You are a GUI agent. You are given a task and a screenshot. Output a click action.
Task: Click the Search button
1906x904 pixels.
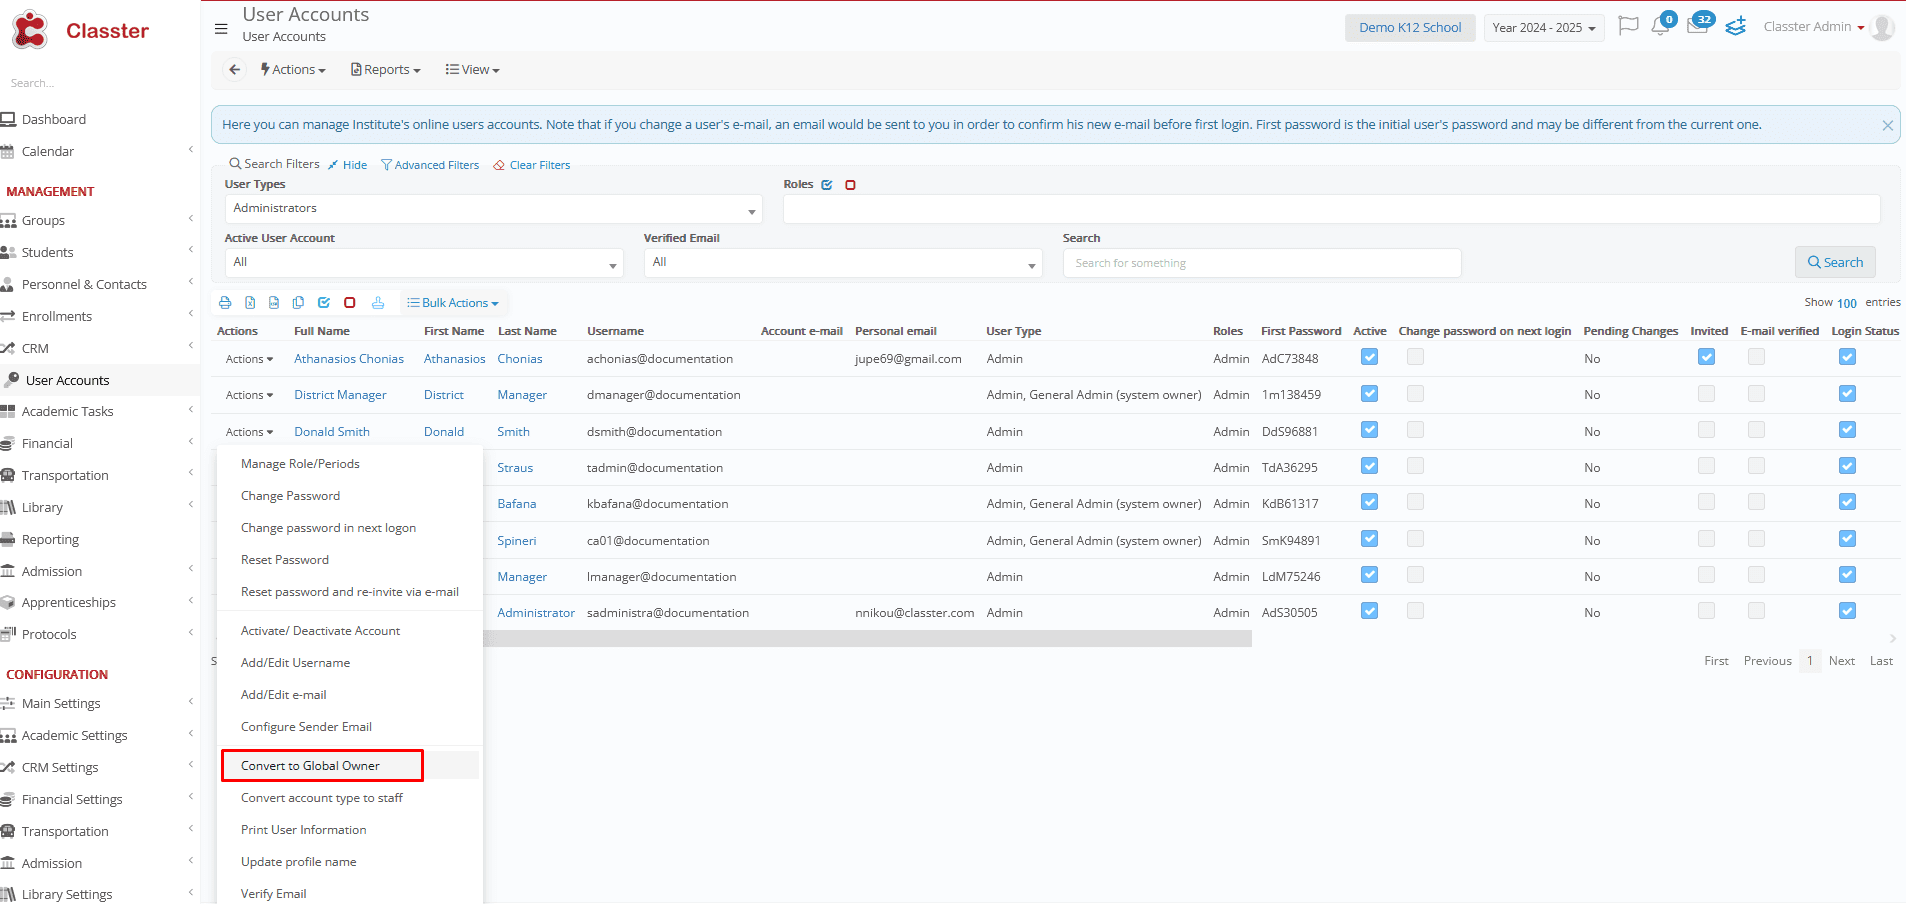(x=1835, y=262)
